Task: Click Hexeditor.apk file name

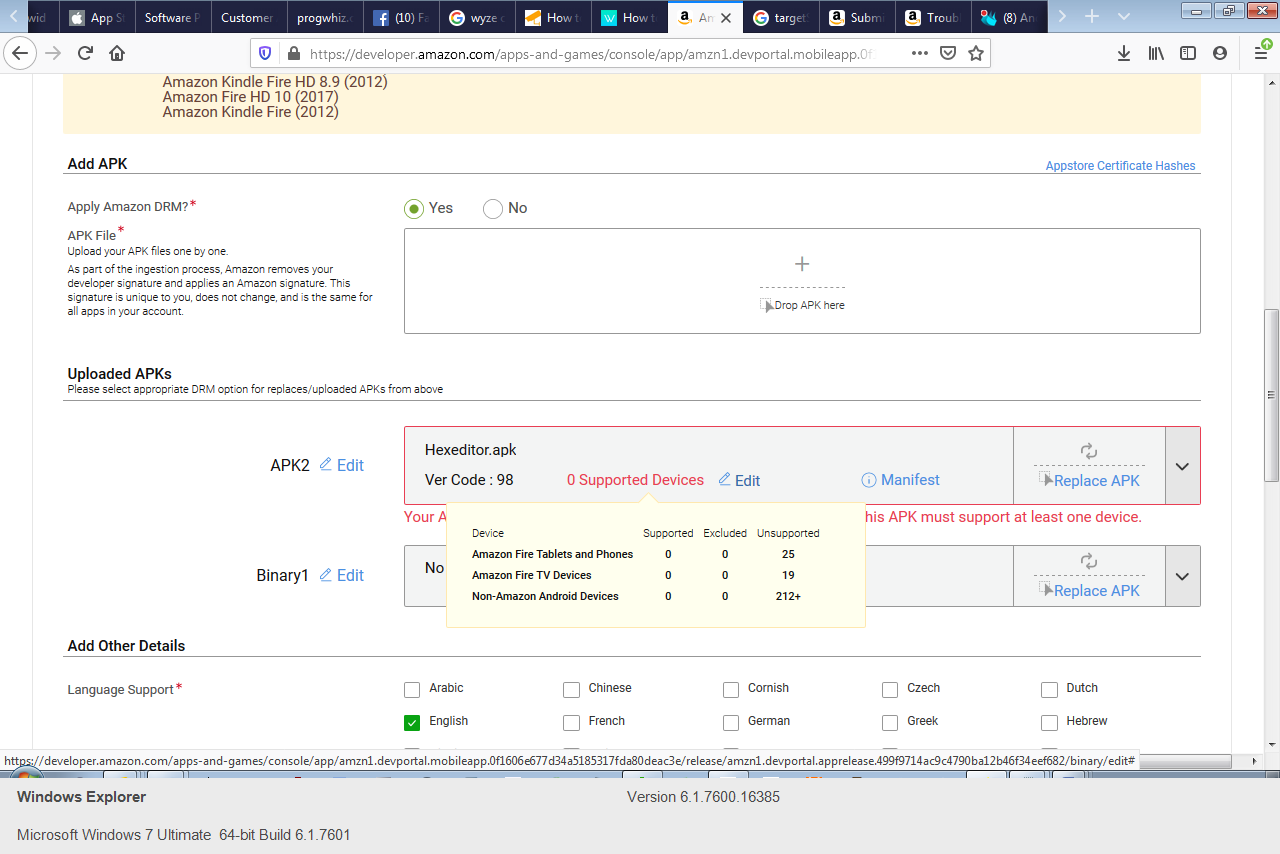Action: pos(471,450)
